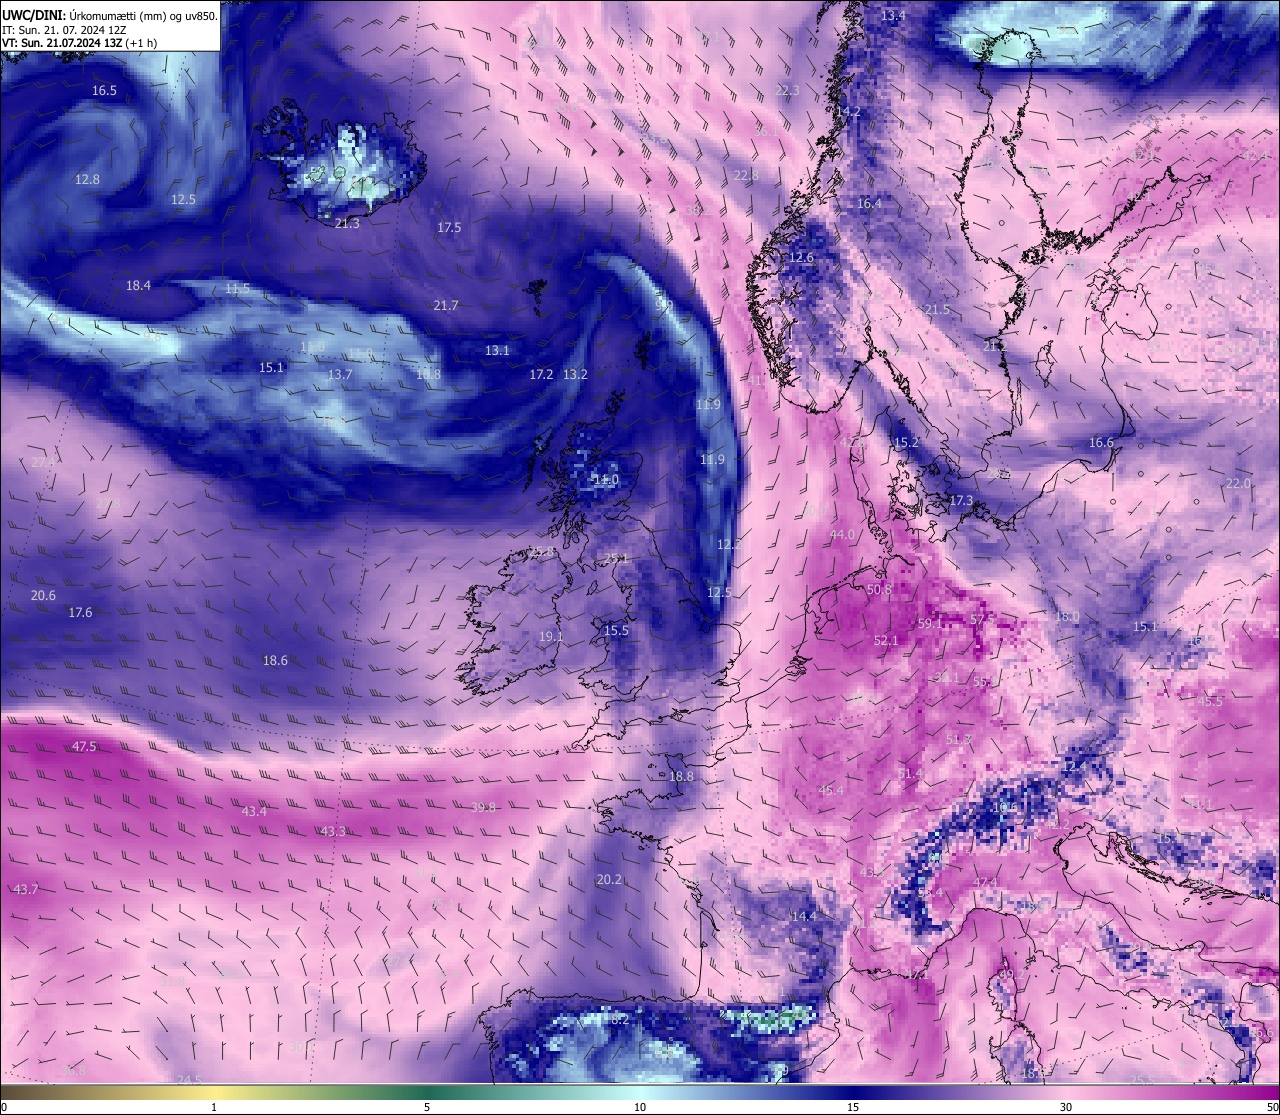Click the 44.0 value over the North Sea
Viewport: 1280px width, 1115px height.
[842, 535]
